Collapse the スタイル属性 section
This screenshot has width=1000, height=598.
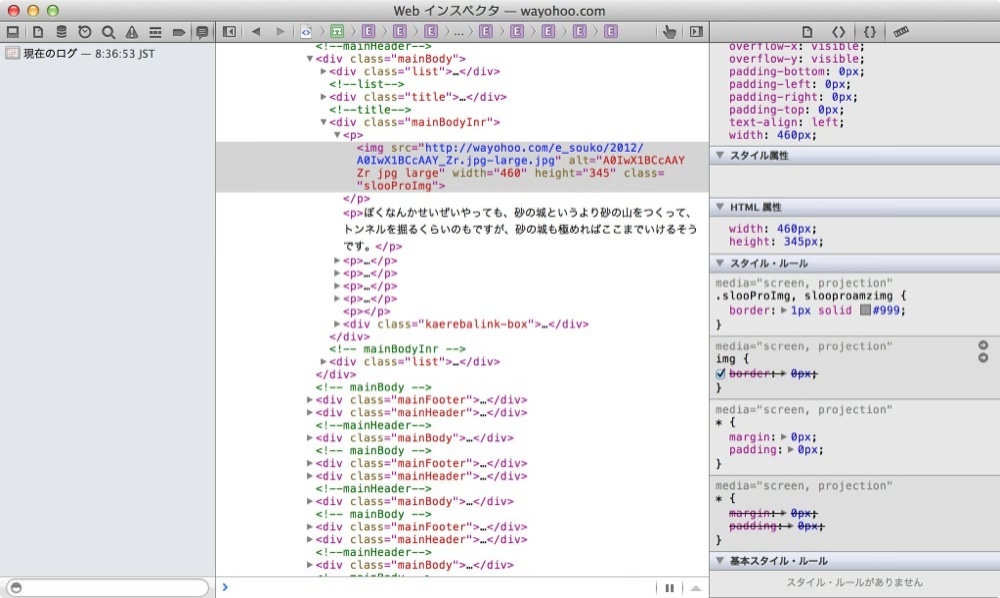pyautogui.click(x=720, y=155)
